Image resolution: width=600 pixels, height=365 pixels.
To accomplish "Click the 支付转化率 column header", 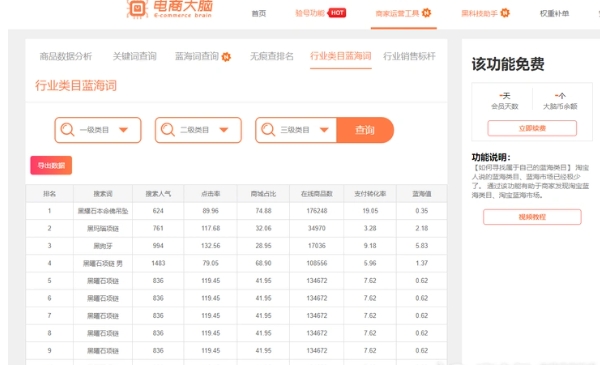I will point(370,194).
